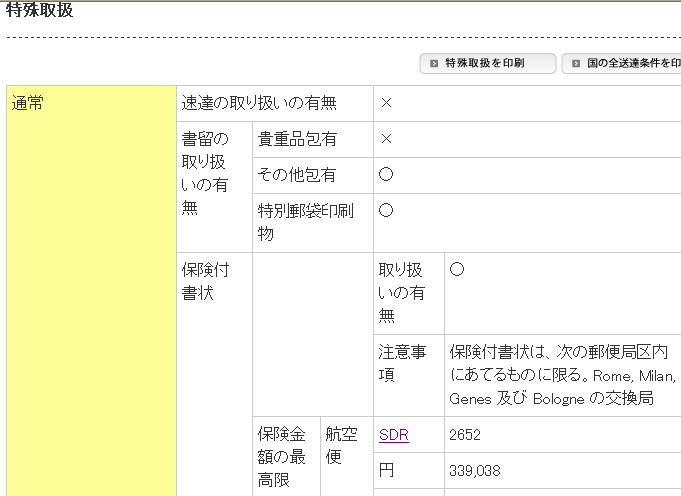The height and width of the screenshot is (496, 681).
Task: Click ○ mark in 特別郵袋印刷物 row
Action: 386,211
